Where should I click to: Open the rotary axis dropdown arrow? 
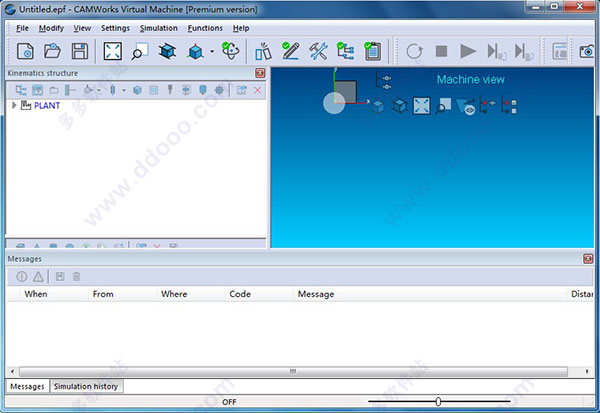tap(99, 91)
